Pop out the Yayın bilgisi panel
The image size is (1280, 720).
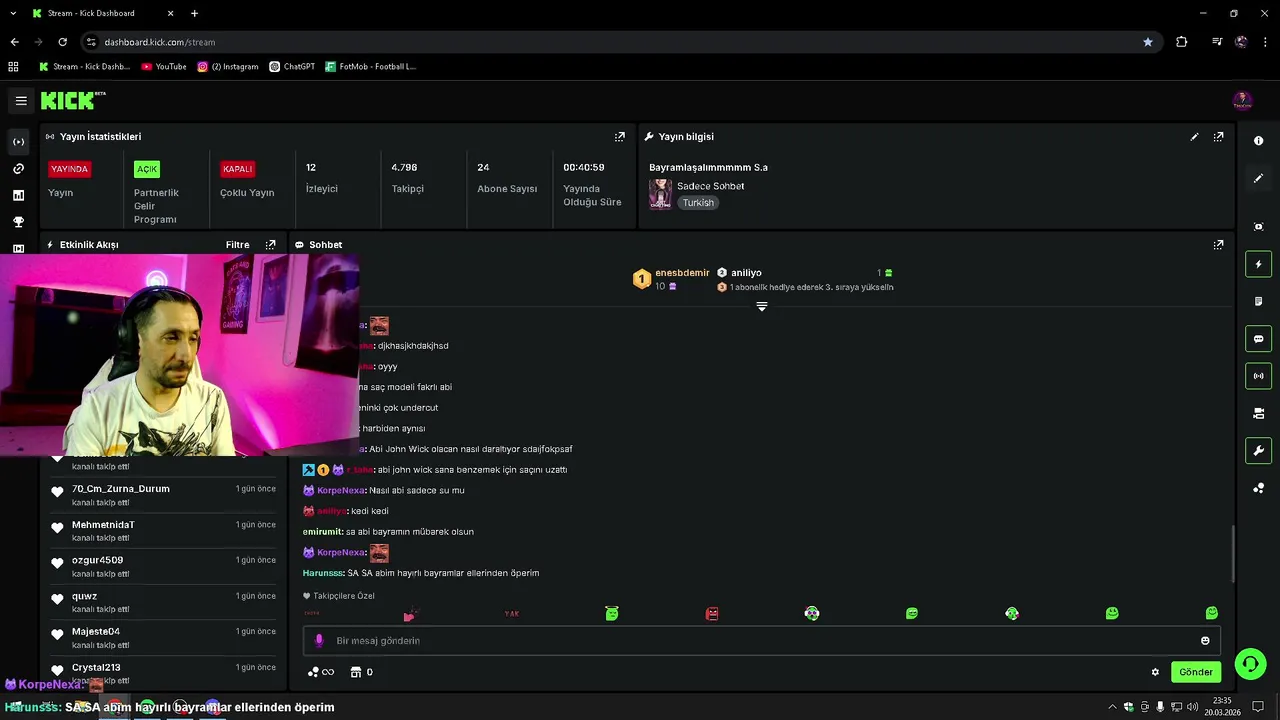1218,137
